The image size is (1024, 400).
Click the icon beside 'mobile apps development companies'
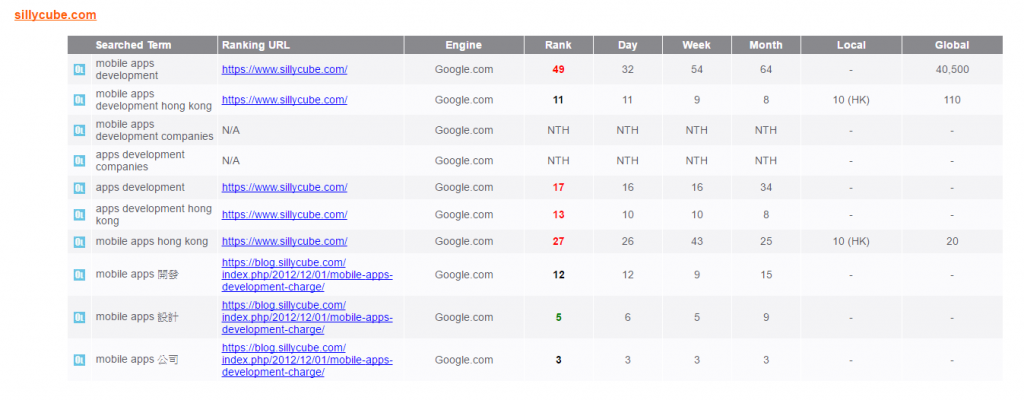79,130
